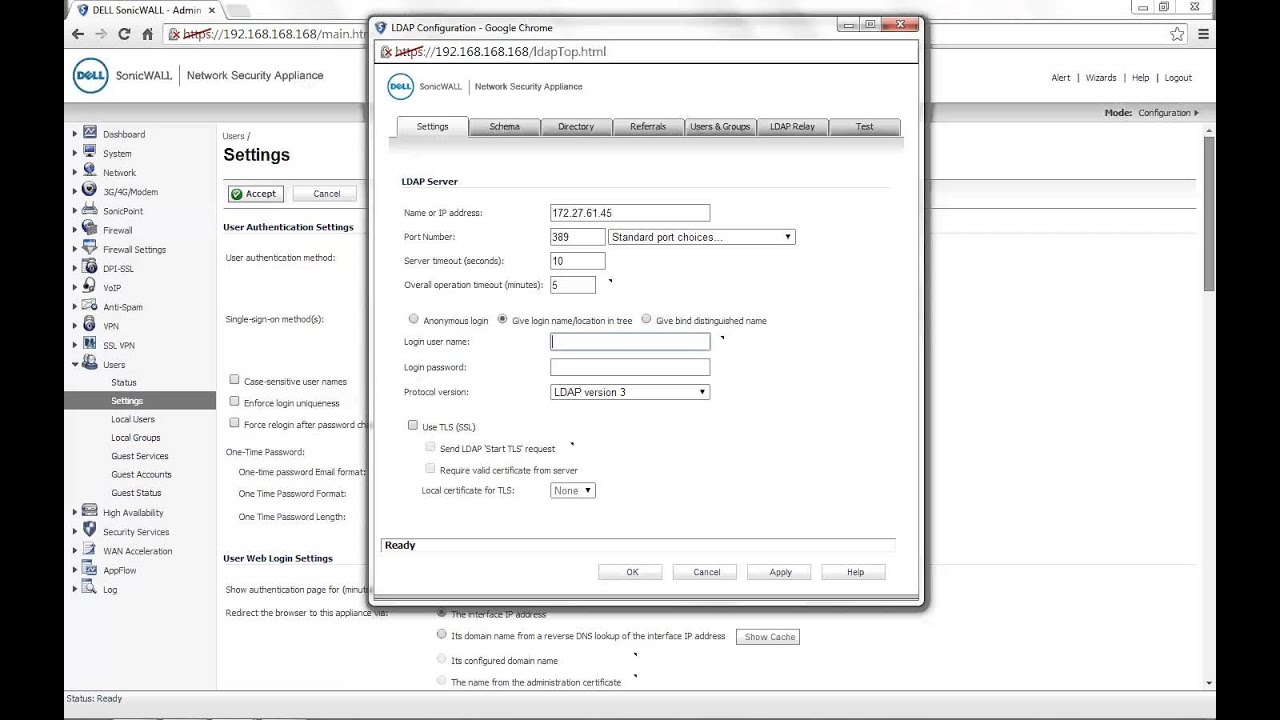Click Dell logo in LDAP popup
Image resolution: width=1280 pixels, height=720 pixels.
[x=400, y=86]
